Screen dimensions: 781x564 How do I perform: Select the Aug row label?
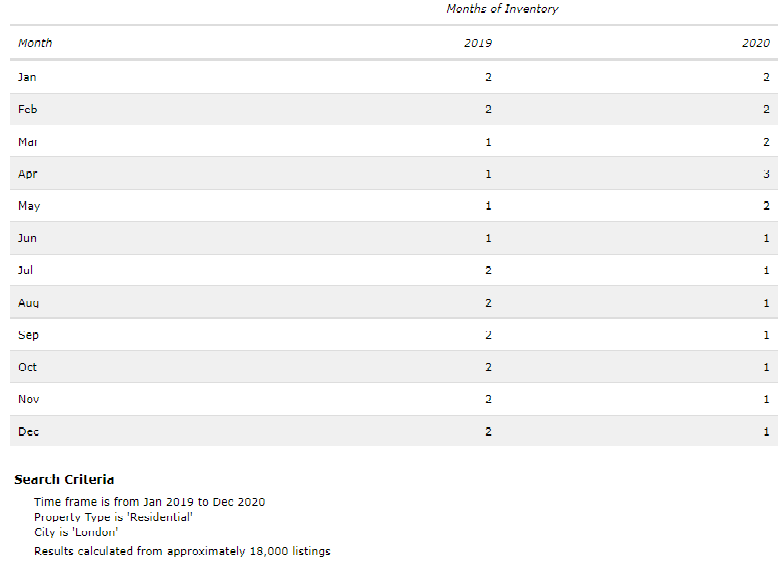tap(28, 303)
